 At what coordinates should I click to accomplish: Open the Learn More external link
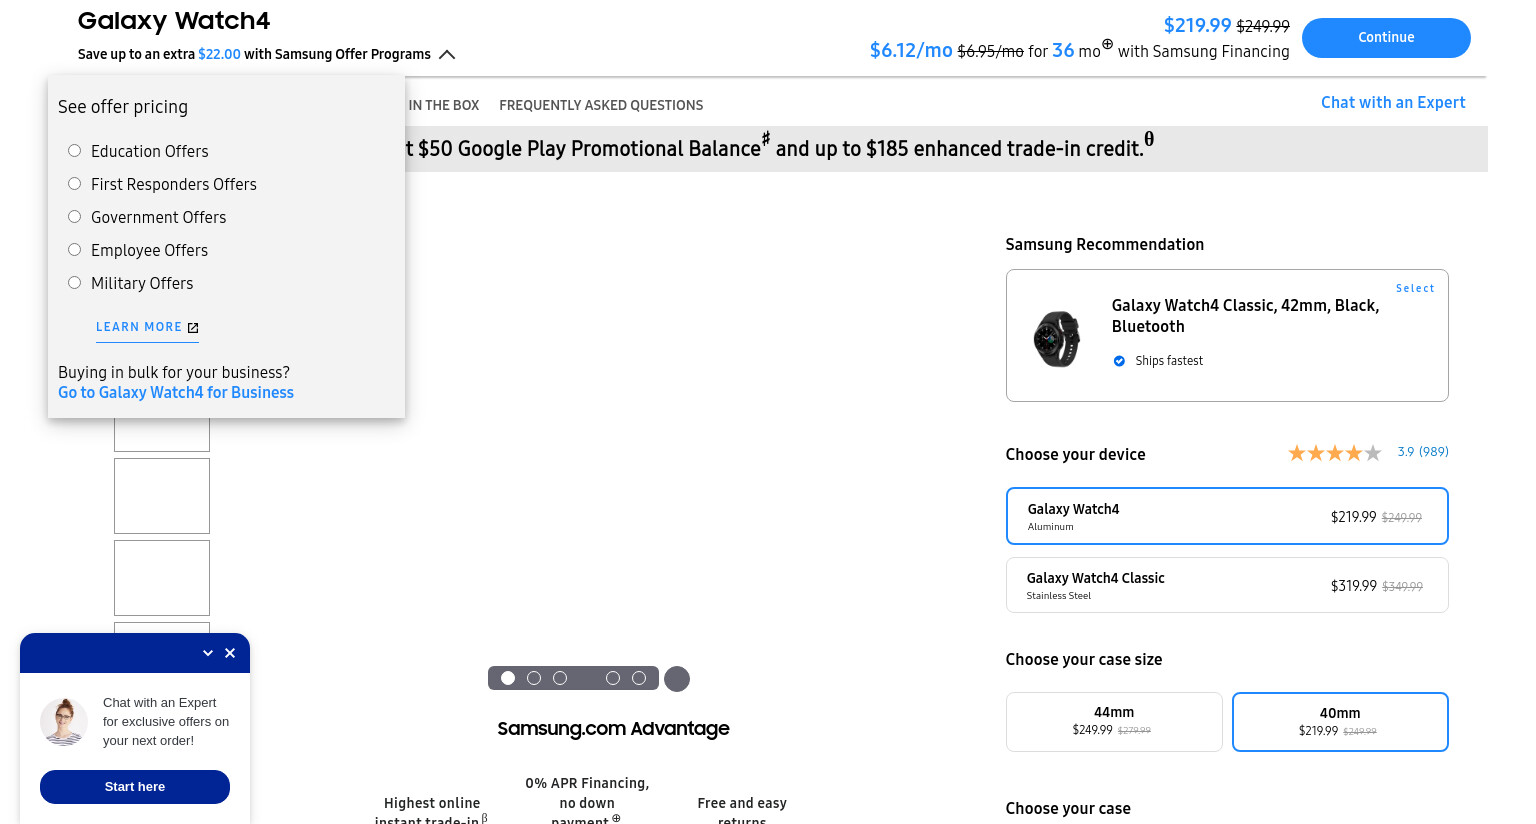coord(147,327)
